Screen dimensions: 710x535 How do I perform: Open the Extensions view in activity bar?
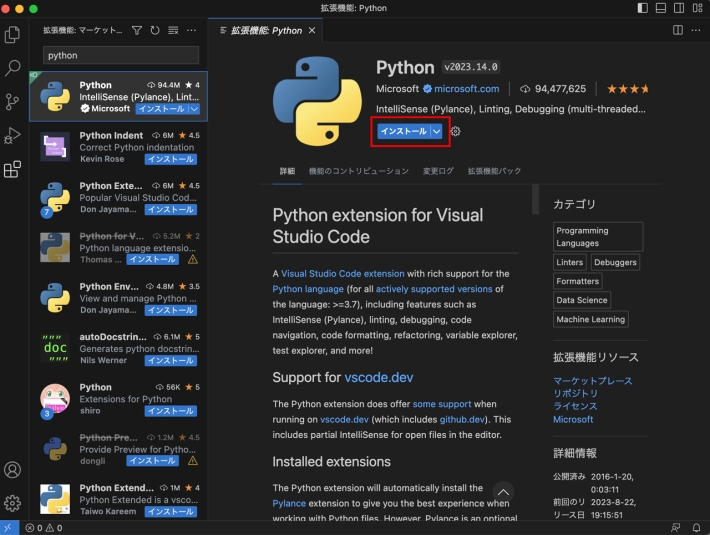[13, 169]
